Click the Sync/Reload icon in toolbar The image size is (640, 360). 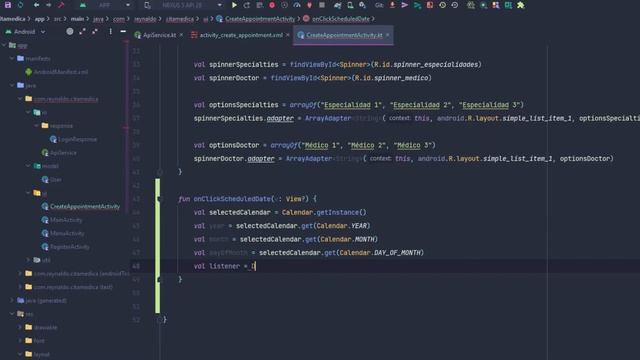point(20,5)
